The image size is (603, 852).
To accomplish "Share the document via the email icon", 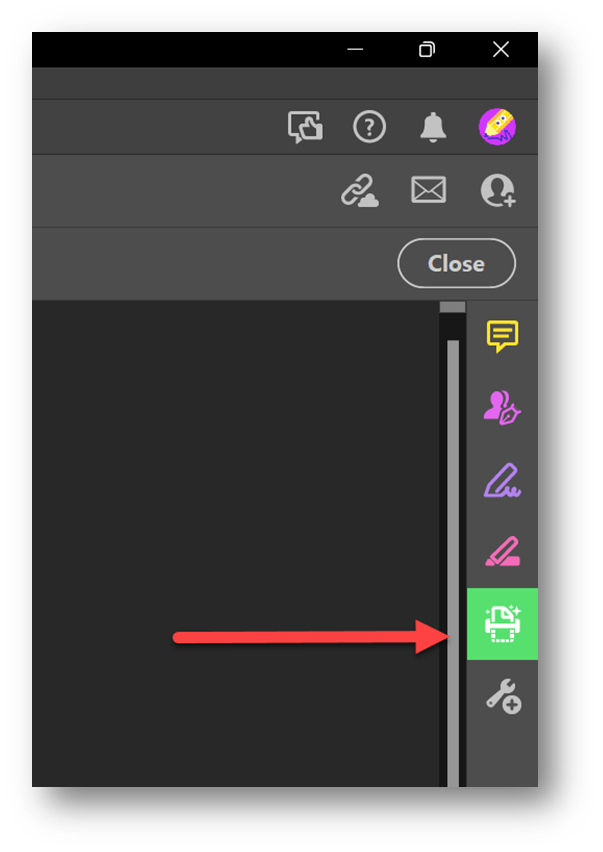I will point(428,190).
